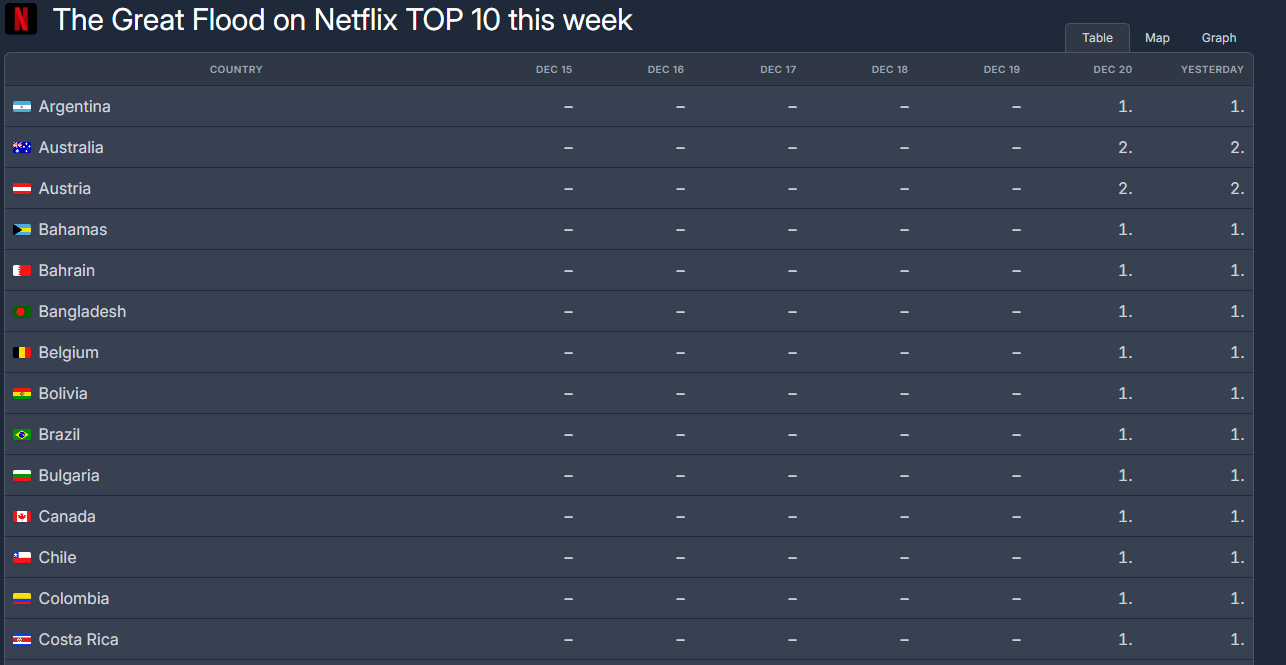Viewport: 1286px width, 665px height.
Task: Click the Netflix logo icon
Action: [x=21, y=19]
